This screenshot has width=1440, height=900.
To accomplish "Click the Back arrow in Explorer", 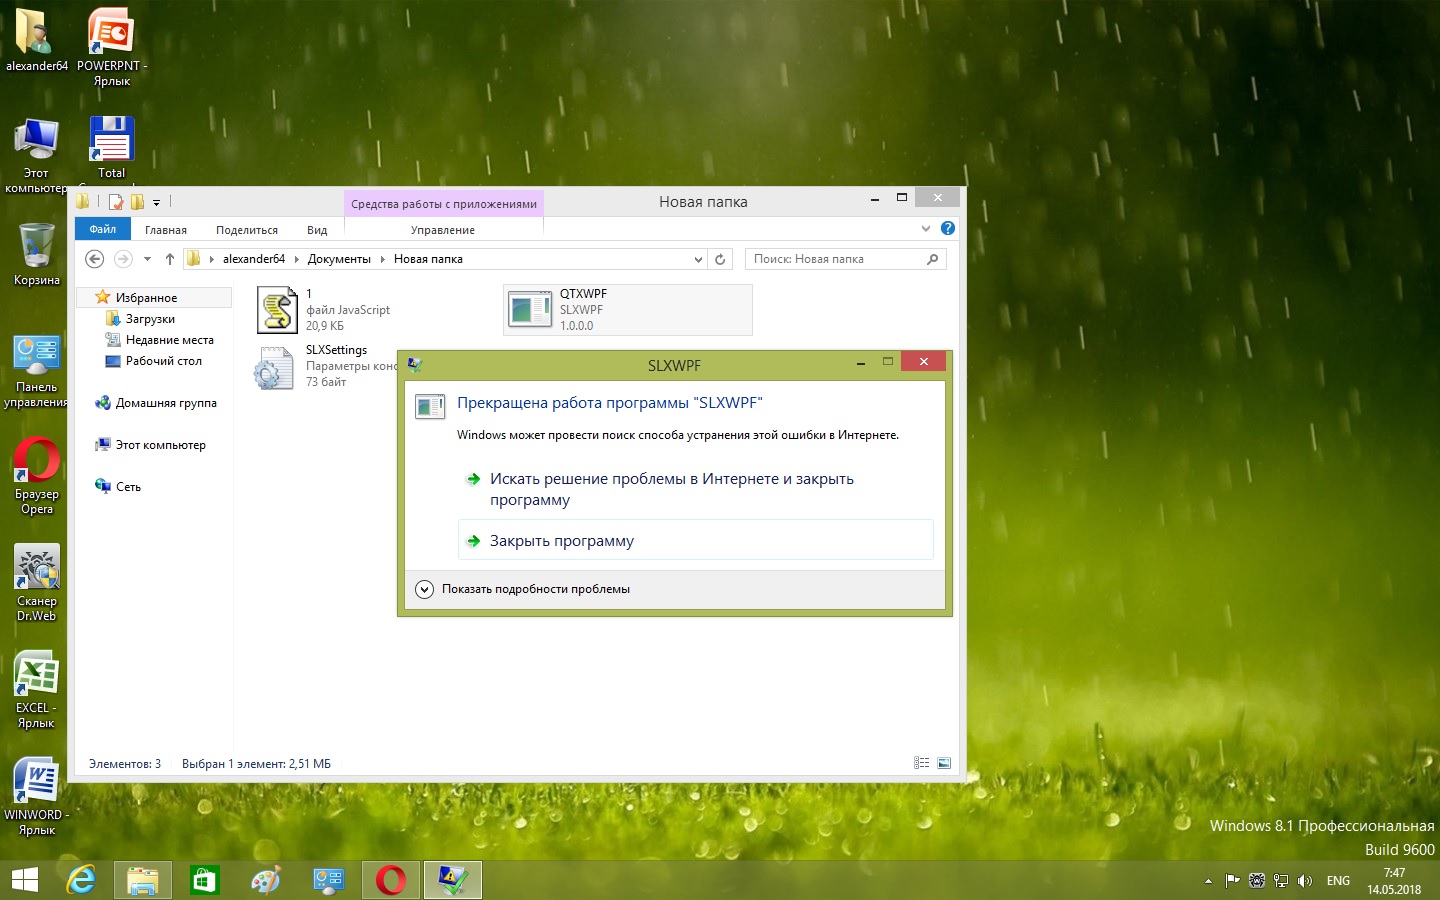I will (94, 259).
